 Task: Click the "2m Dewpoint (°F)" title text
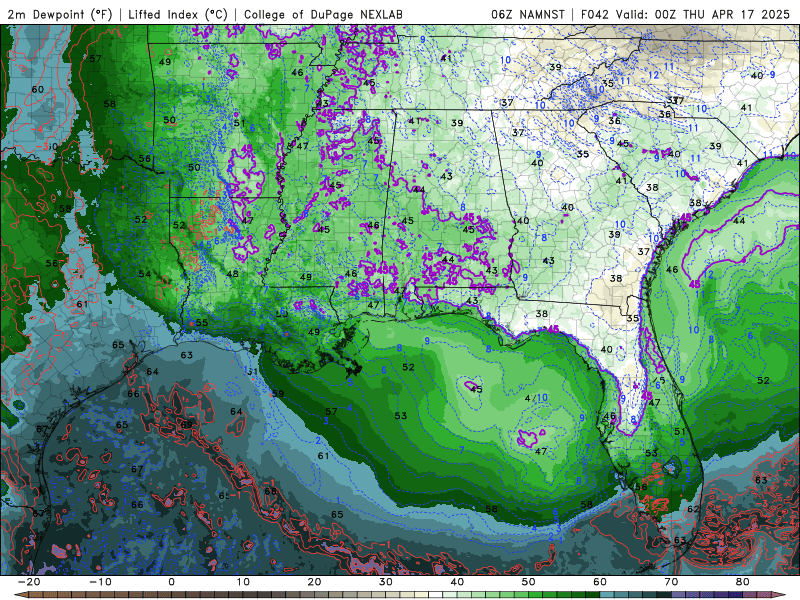tap(59, 14)
